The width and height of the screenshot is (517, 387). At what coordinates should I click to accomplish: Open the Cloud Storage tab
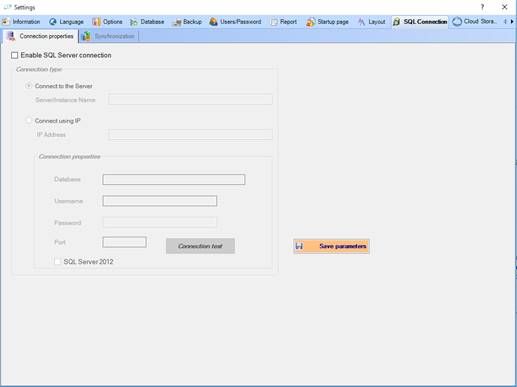pyautogui.click(x=474, y=22)
